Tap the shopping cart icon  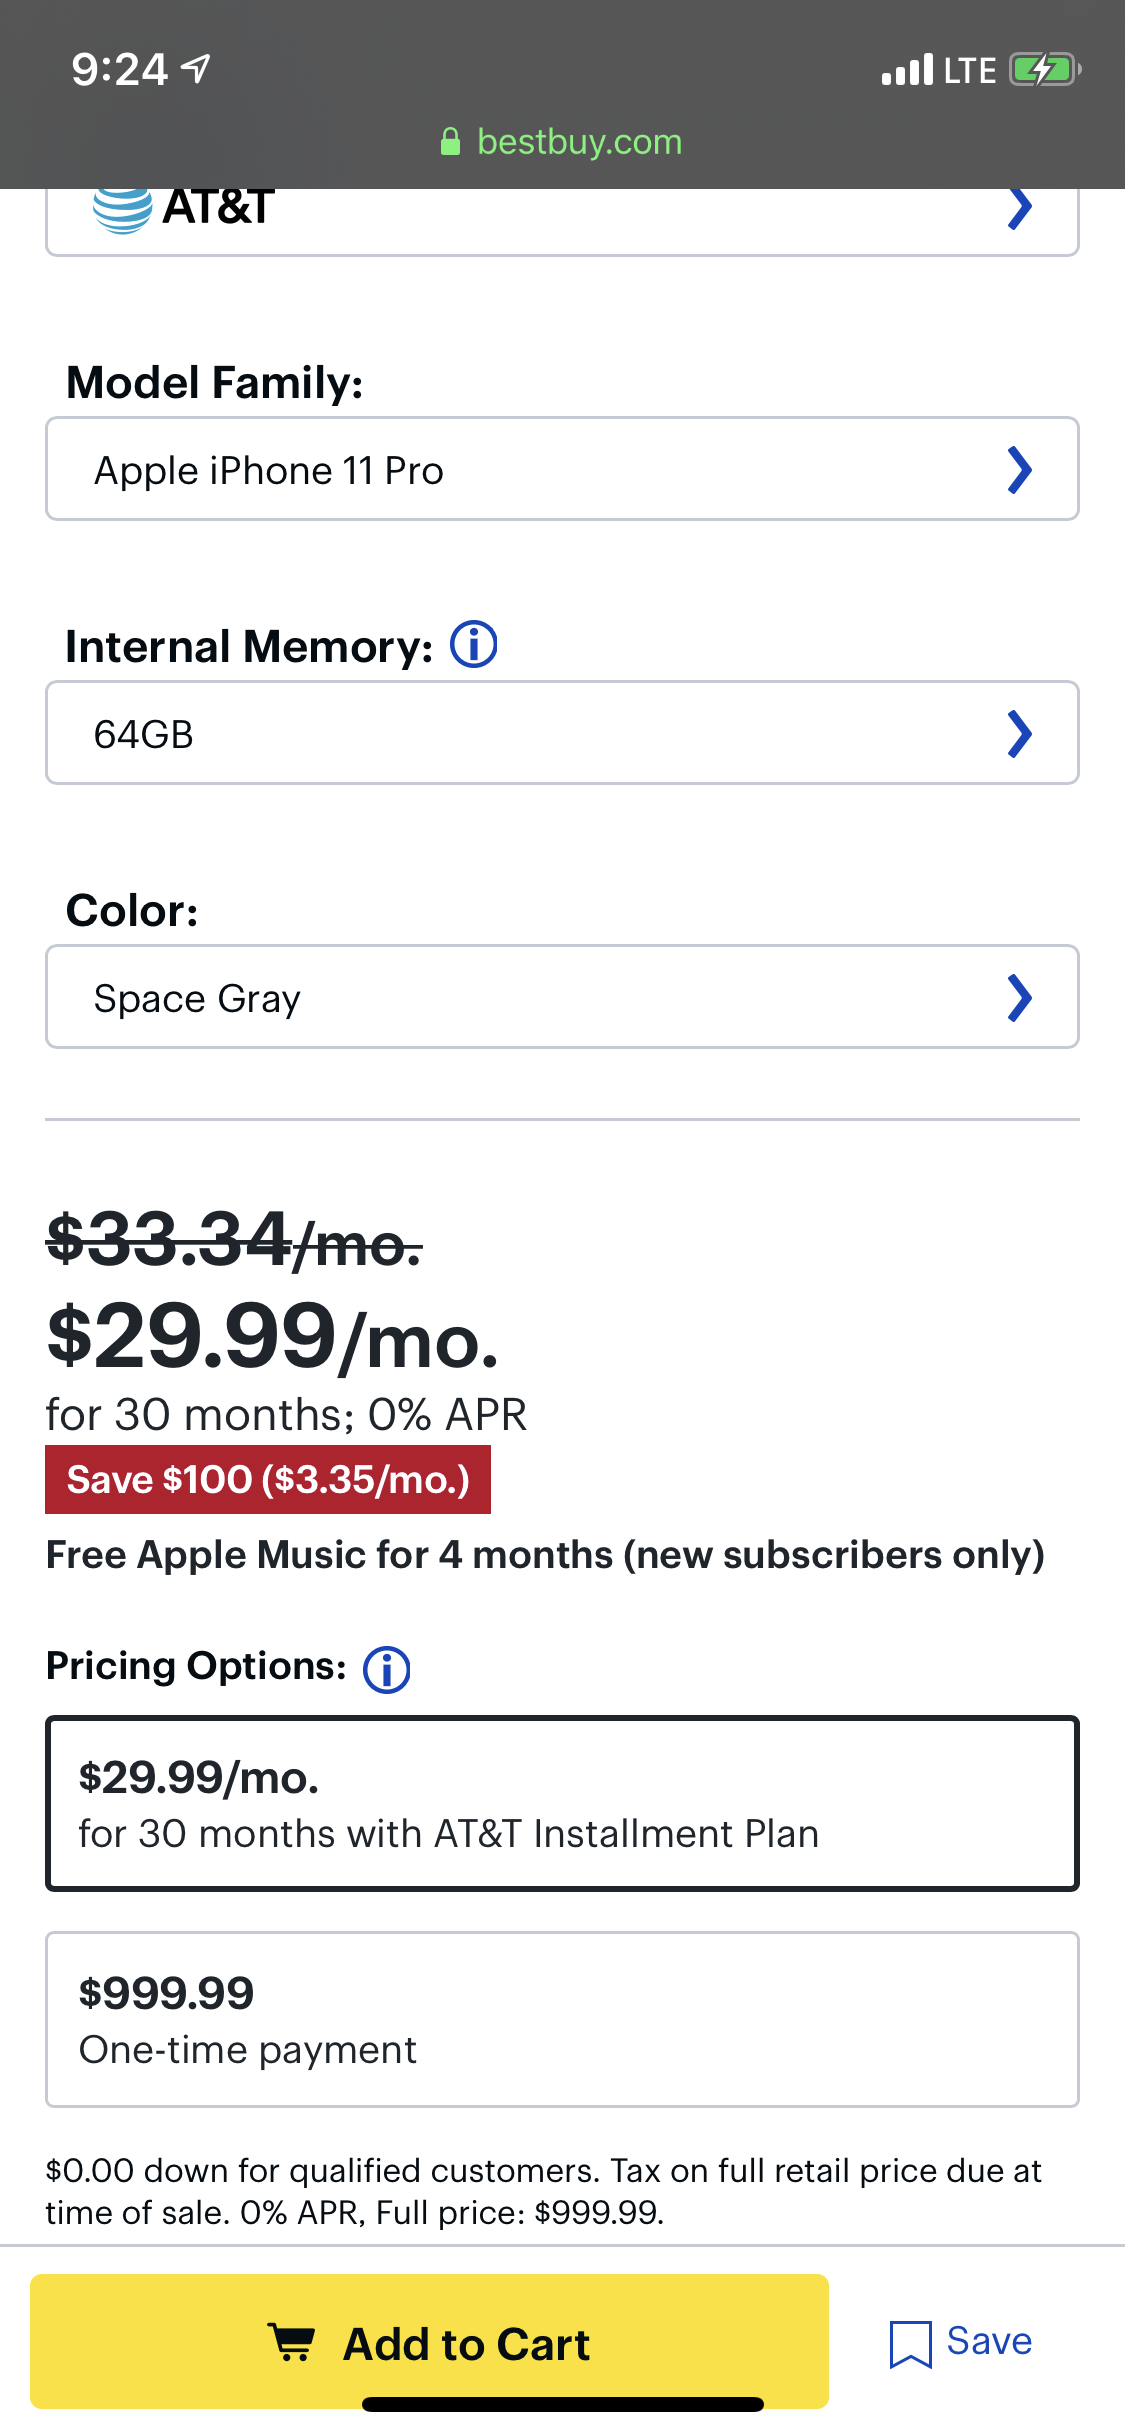tap(292, 2342)
